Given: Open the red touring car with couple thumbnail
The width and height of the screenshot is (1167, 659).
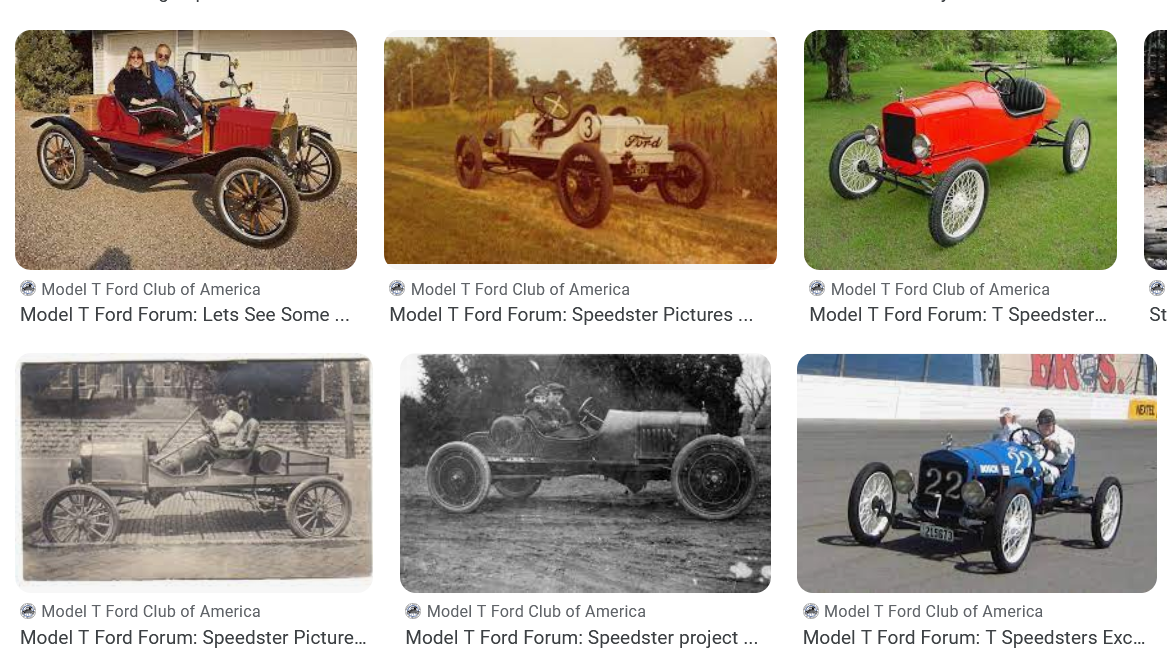Looking at the screenshot, I should pos(186,150).
